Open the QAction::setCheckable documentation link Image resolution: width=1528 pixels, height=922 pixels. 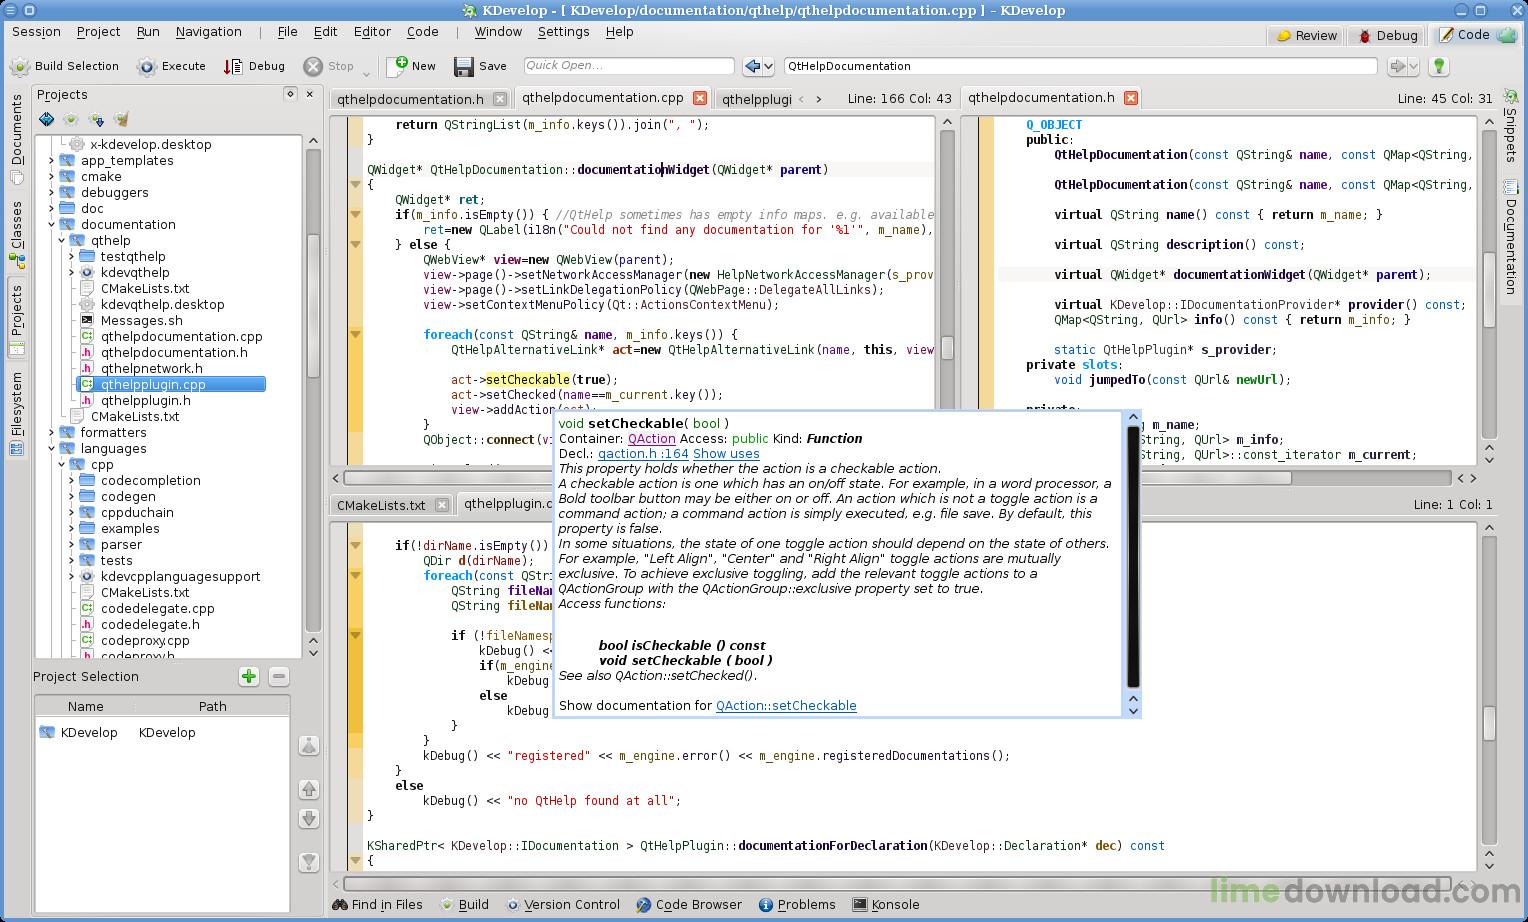tap(785, 706)
